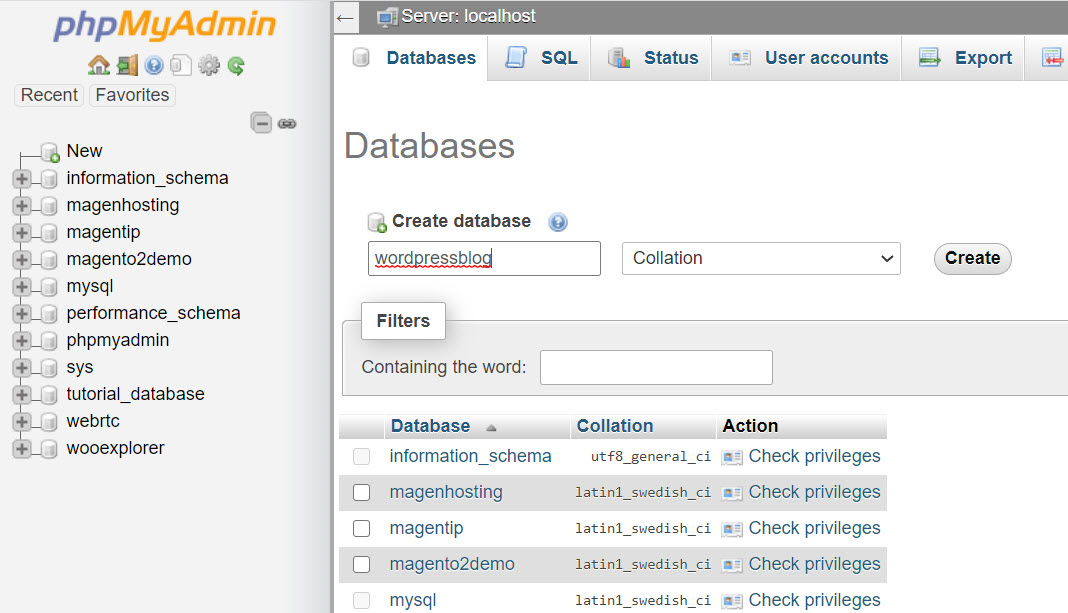The image size is (1068, 613).
Task: Click the sort arrow on Database column
Action: click(x=491, y=428)
